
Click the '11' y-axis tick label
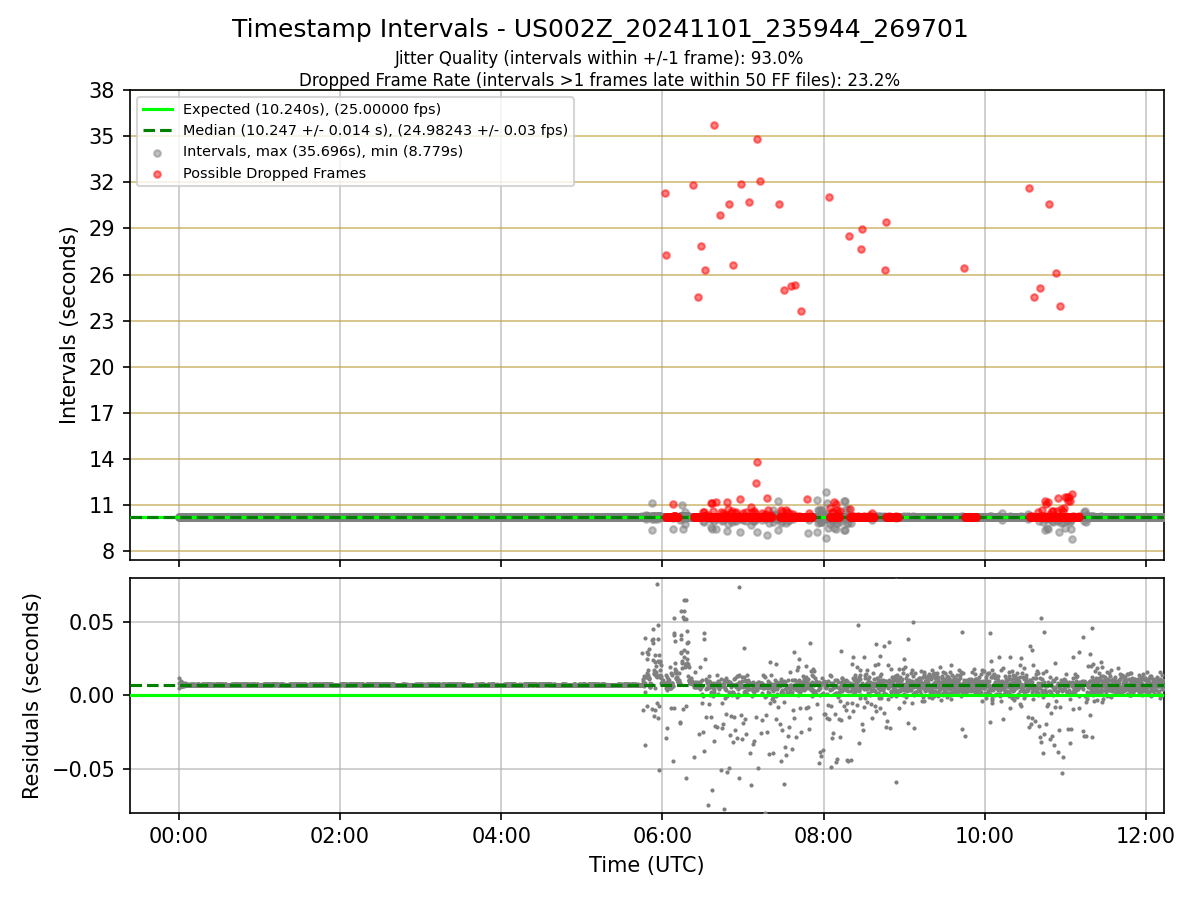102,506
